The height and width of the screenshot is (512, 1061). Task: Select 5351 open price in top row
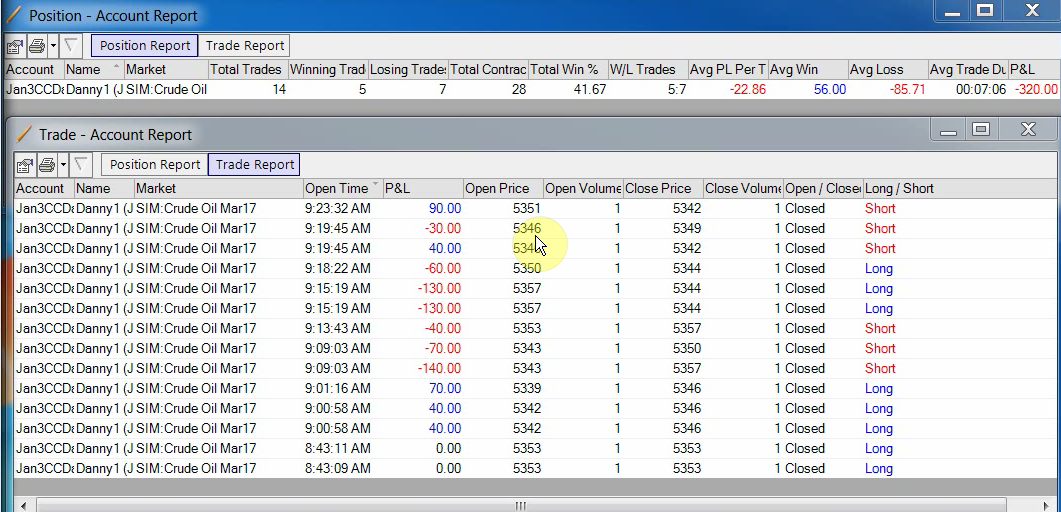pos(526,208)
